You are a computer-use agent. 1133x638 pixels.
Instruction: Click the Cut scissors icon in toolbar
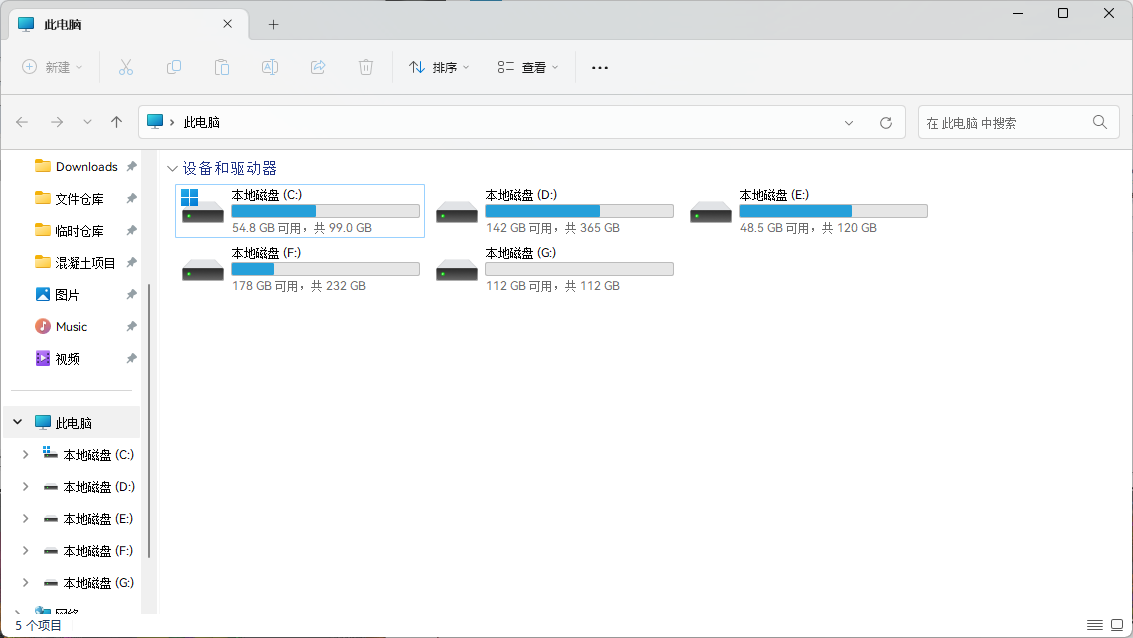(x=126, y=67)
